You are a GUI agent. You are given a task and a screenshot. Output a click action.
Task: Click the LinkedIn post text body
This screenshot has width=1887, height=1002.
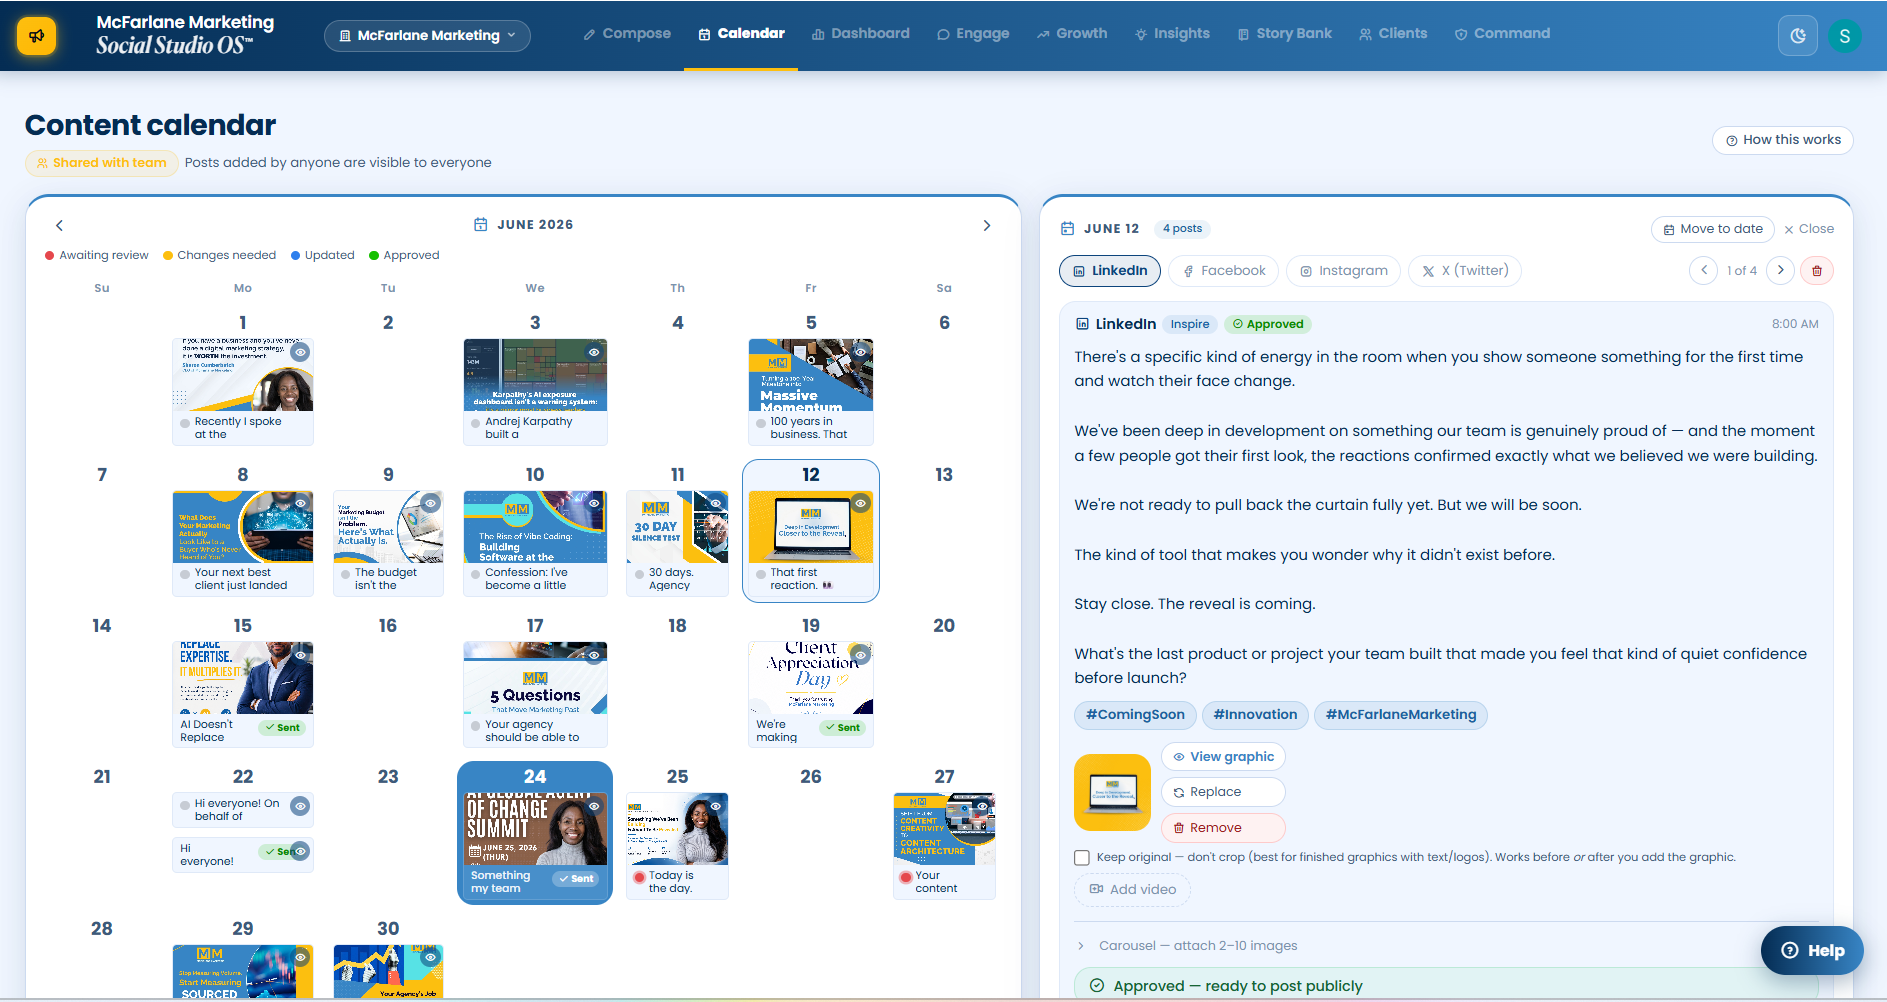pyautogui.click(x=1446, y=517)
